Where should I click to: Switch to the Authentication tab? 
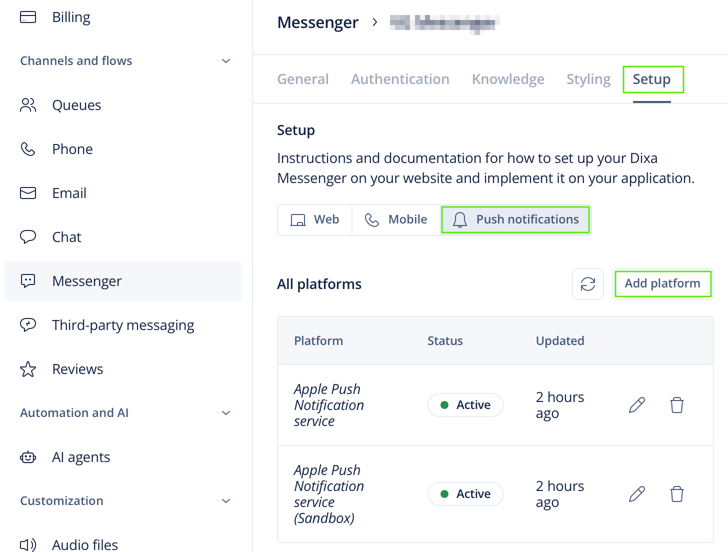click(400, 79)
